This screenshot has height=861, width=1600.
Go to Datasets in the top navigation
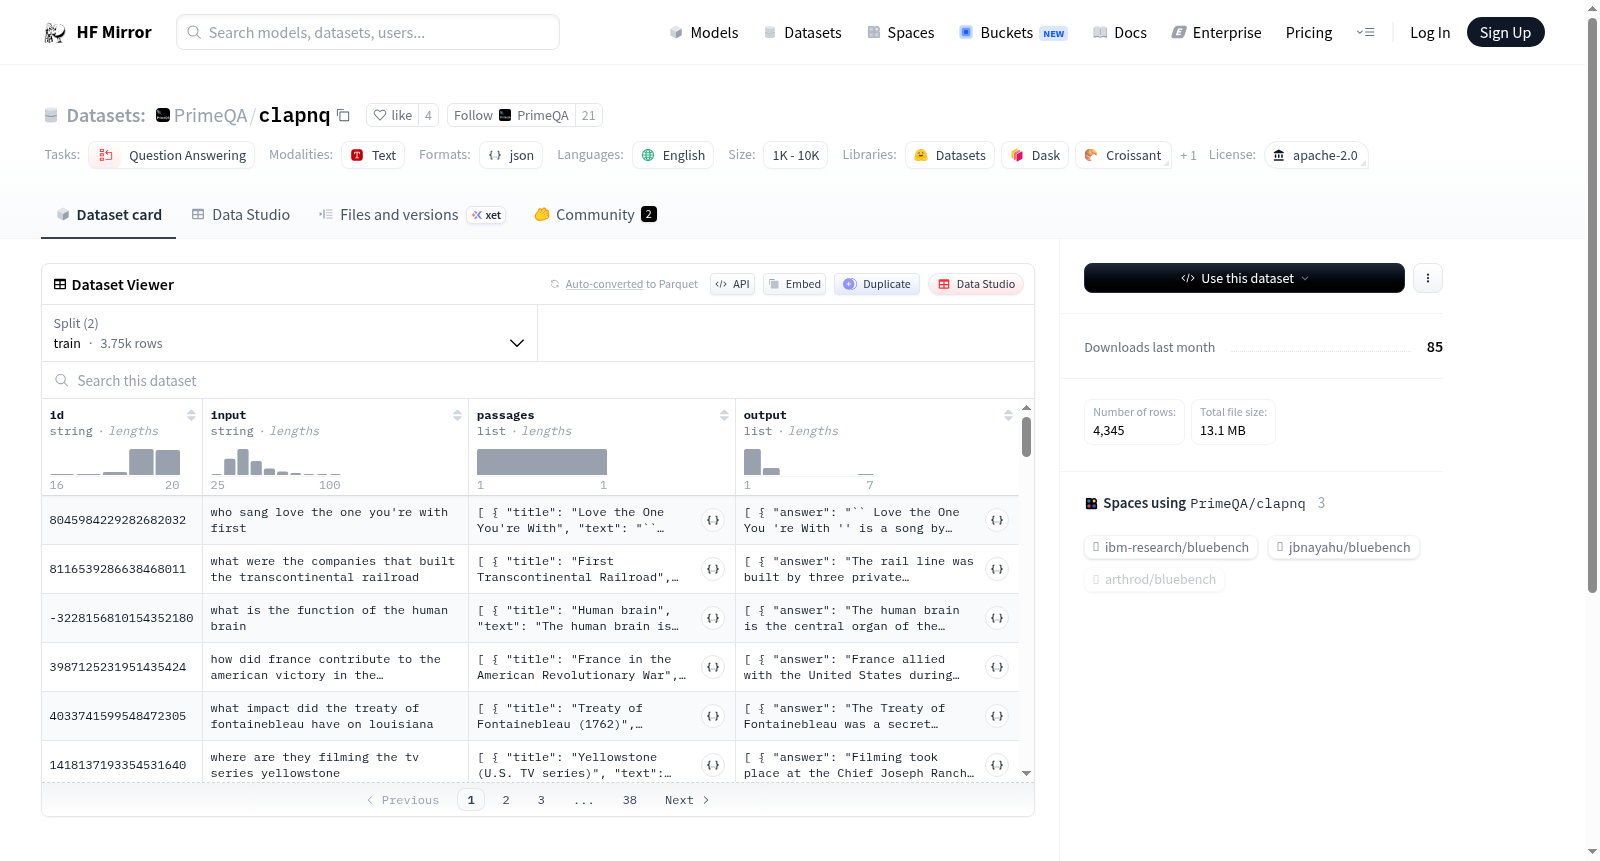(x=803, y=33)
